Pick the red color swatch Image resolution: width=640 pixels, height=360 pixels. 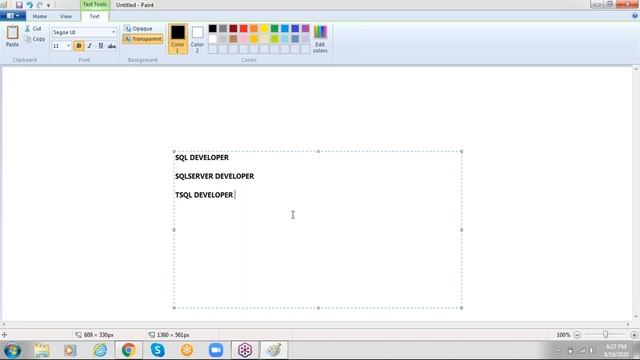(x=244, y=28)
